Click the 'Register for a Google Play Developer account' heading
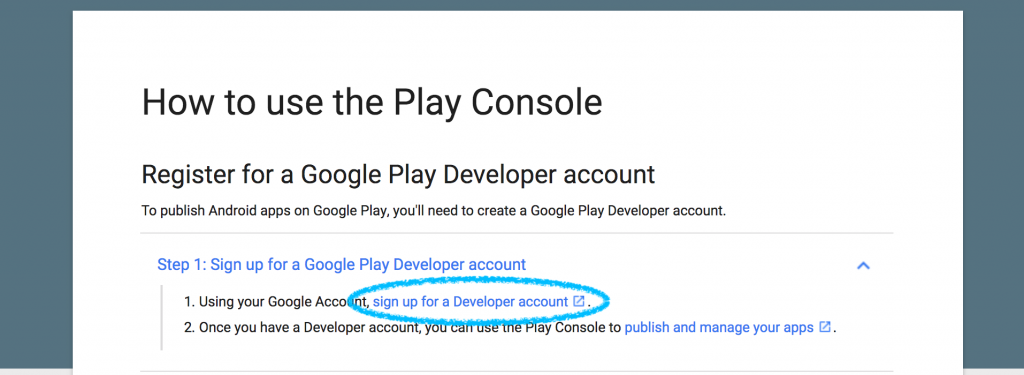This screenshot has width=1024, height=375. (398, 175)
